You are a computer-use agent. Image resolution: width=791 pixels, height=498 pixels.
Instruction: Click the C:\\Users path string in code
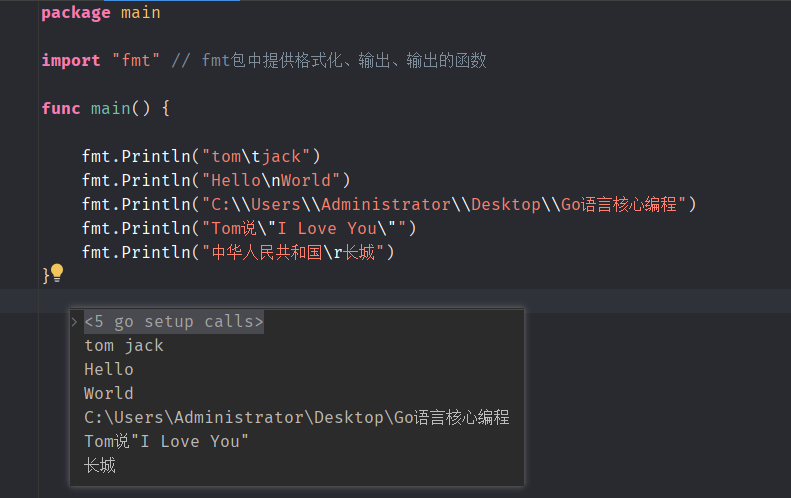(x=444, y=204)
